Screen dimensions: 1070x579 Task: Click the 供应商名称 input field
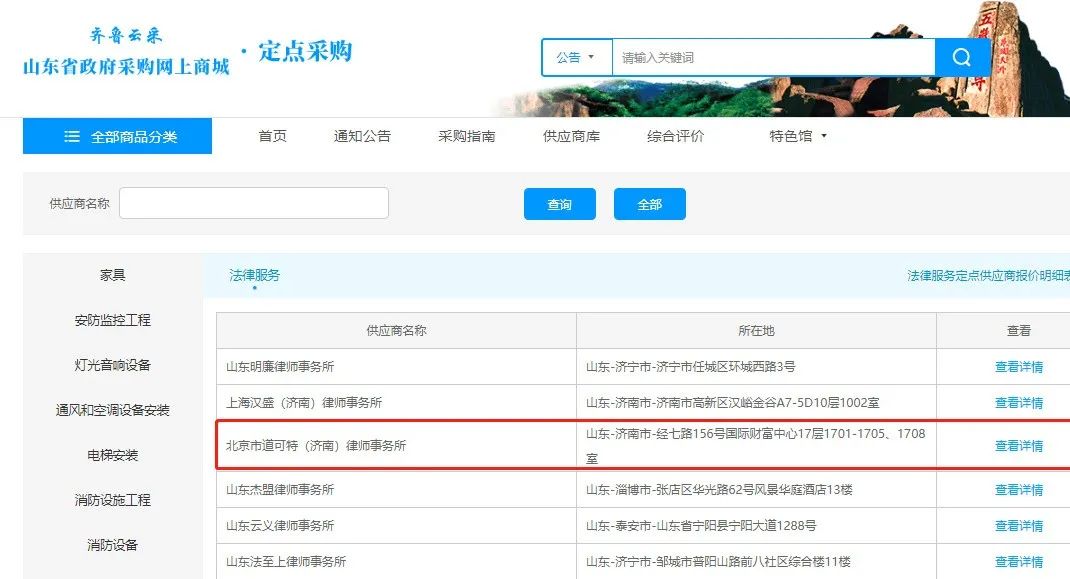pos(253,202)
